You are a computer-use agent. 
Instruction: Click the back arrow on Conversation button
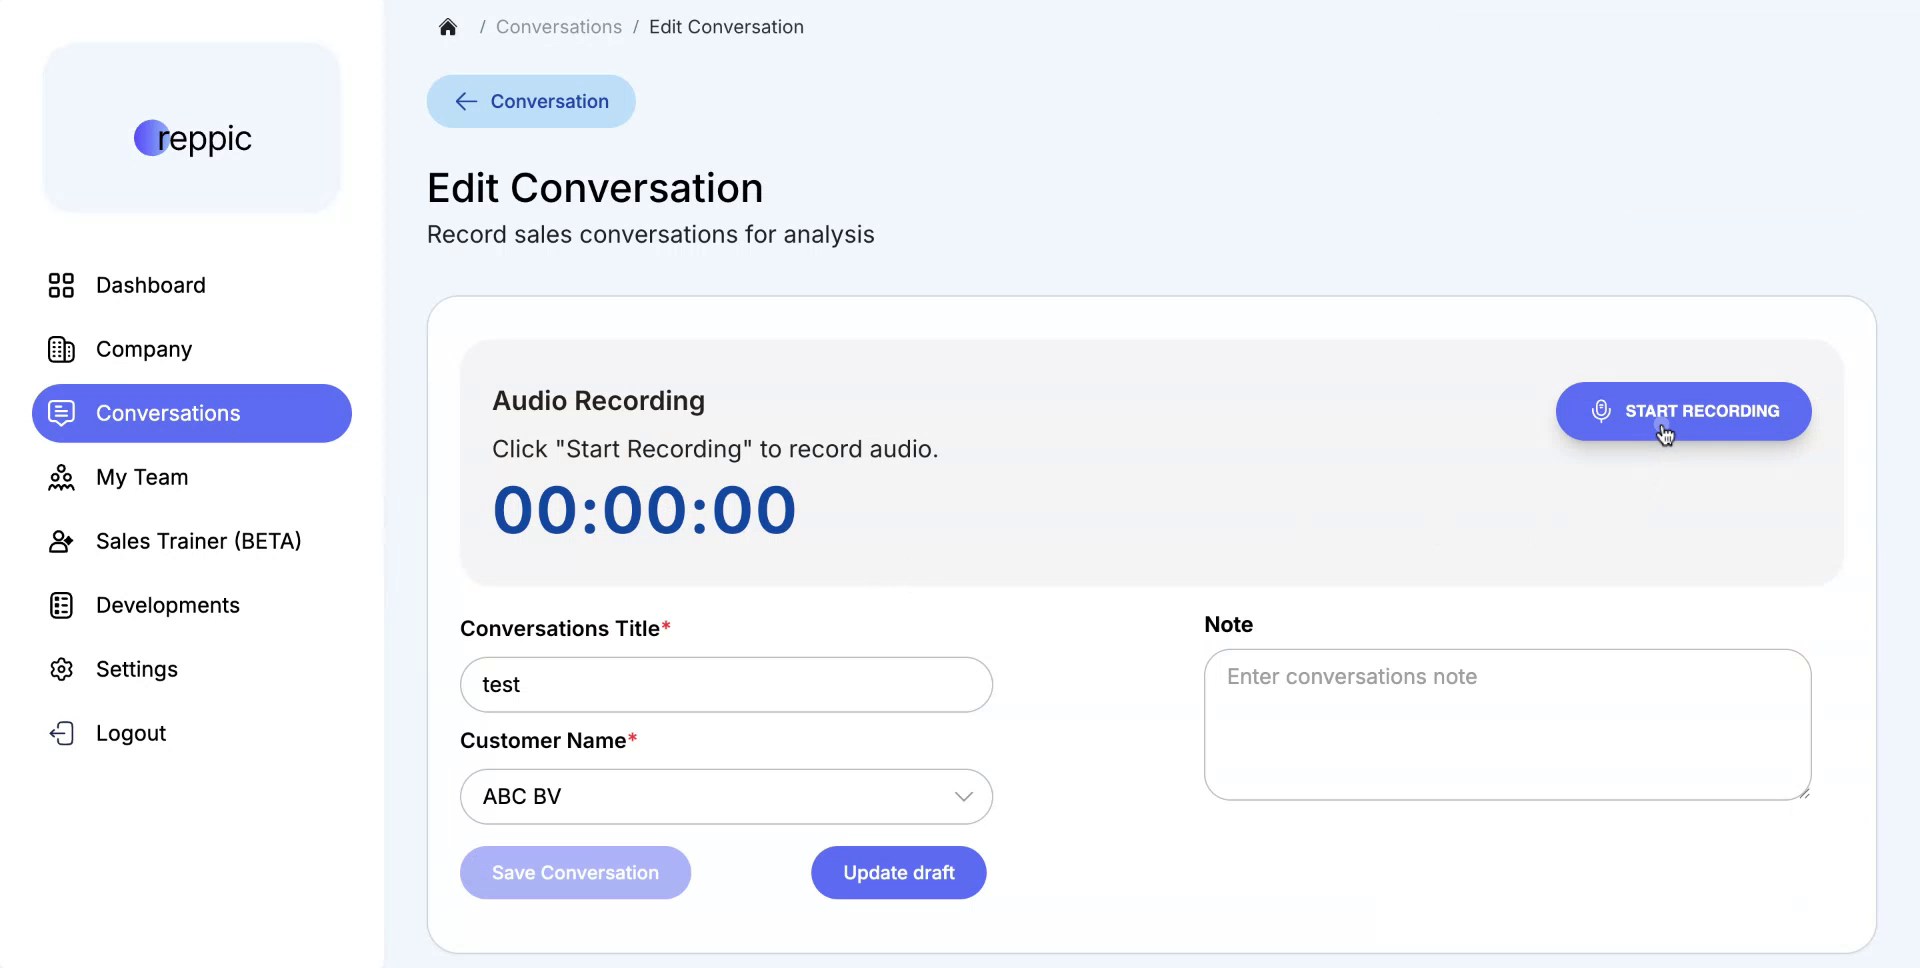(x=466, y=101)
